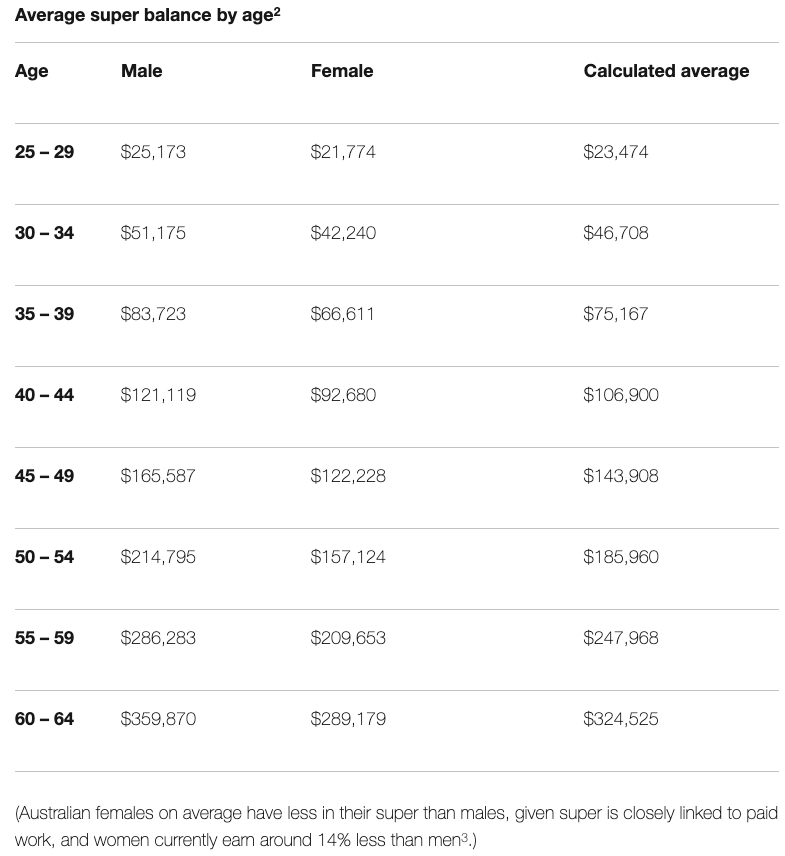Image resolution: width=785 pixels, height=856 pixels.
Task: Select the 50 – 54 age row label
Action: pyautogui.click(x=44, y=557)
